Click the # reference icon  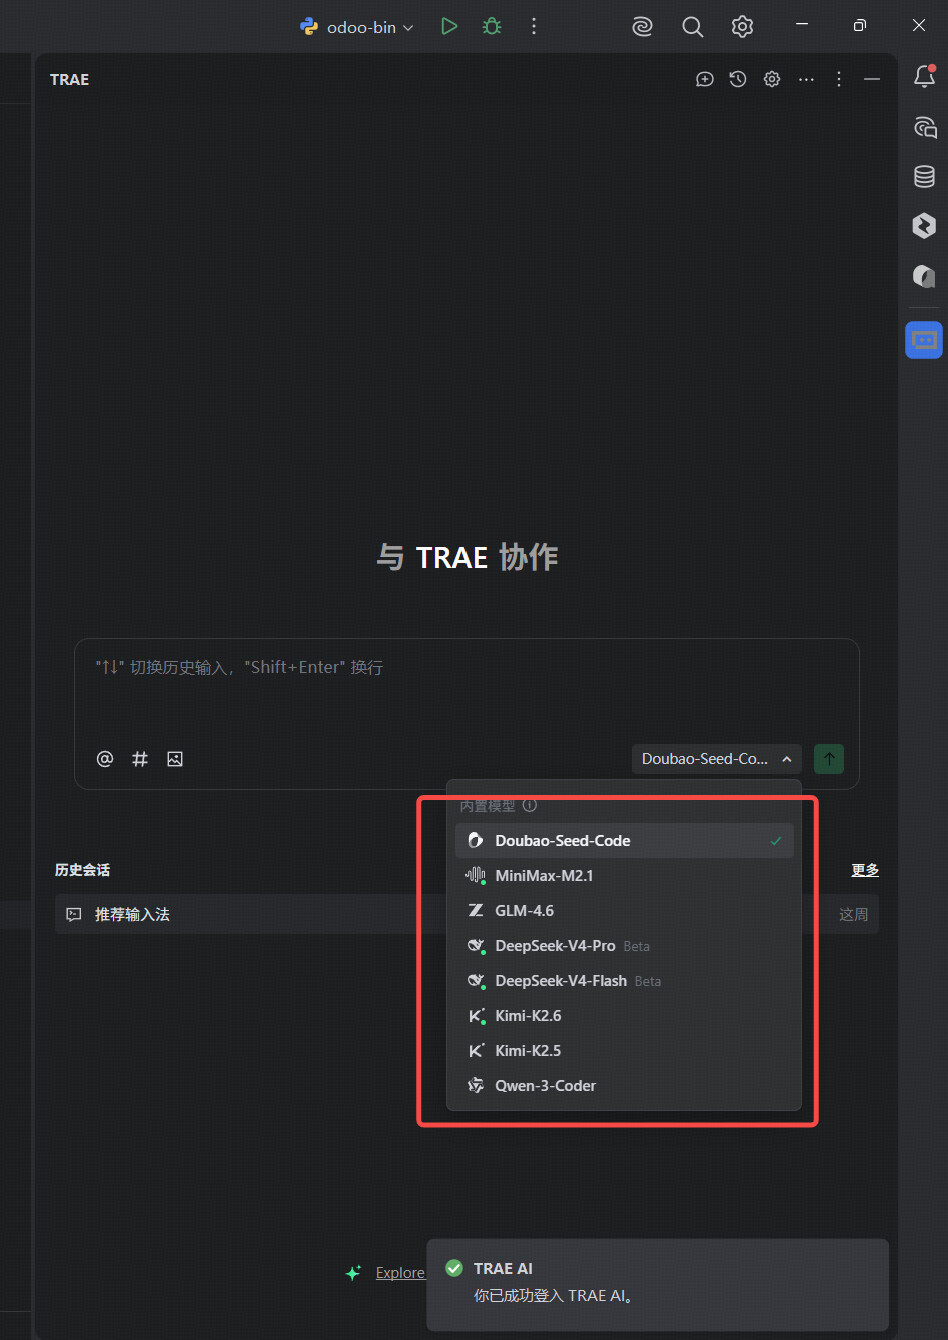click(x=140, y=759)
